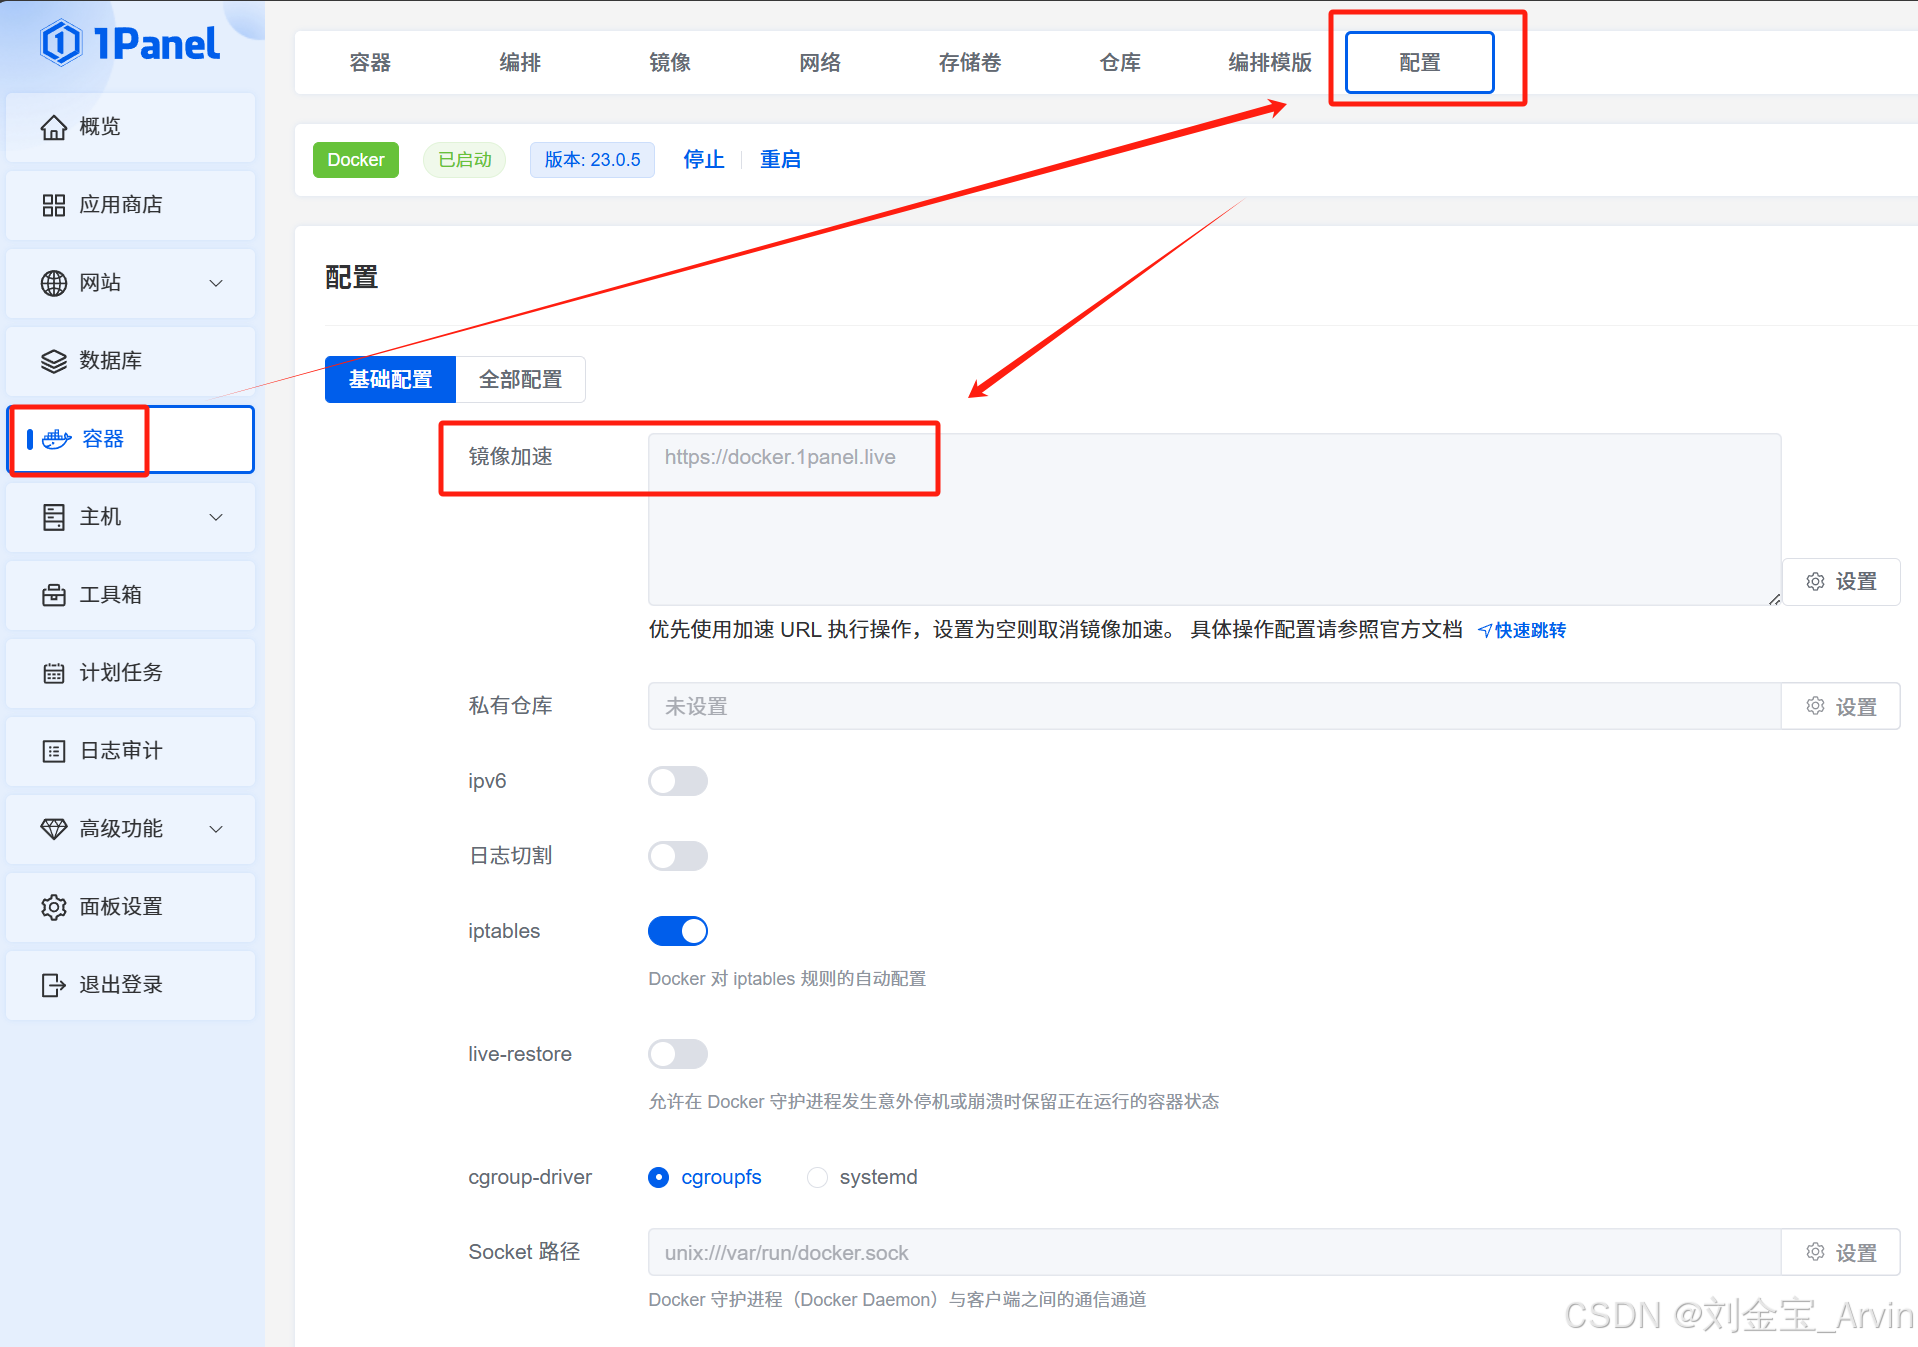Click the 容器 docker whale icon
The width and height of the screenshot is (1918, 1347).
[57, 439]
